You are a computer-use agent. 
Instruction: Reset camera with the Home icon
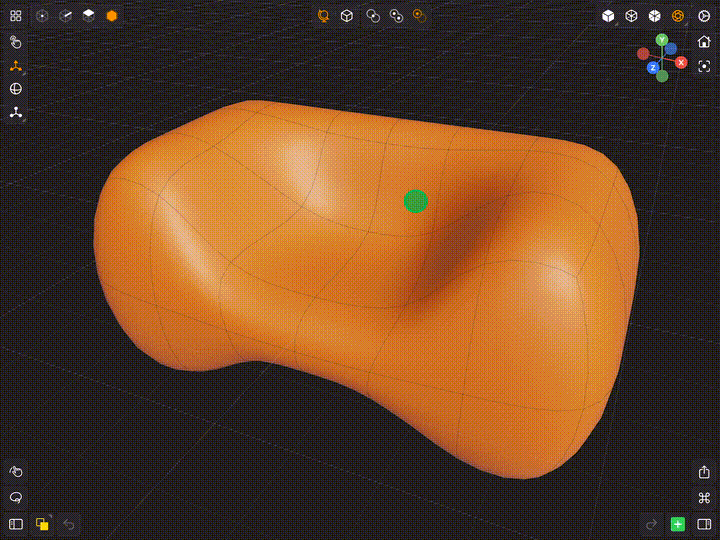(x=704, y=42)
